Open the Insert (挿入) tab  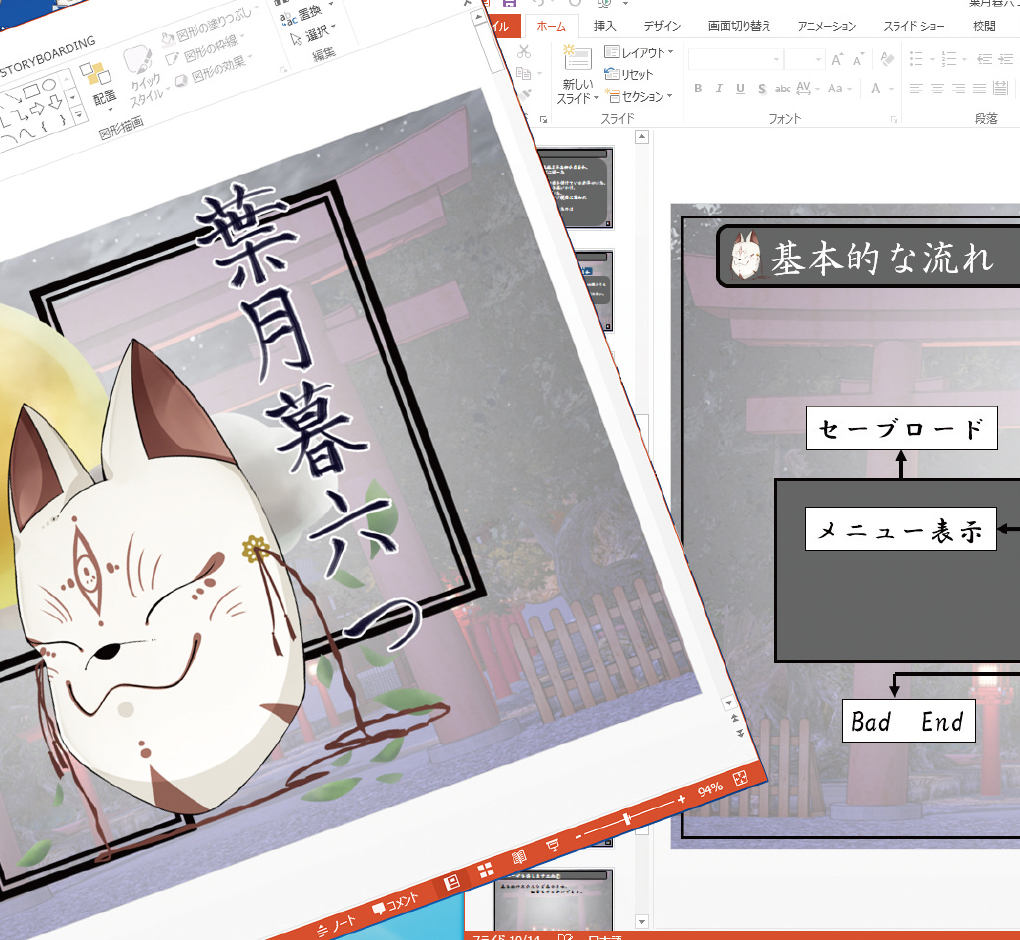[x=605, y=26]
